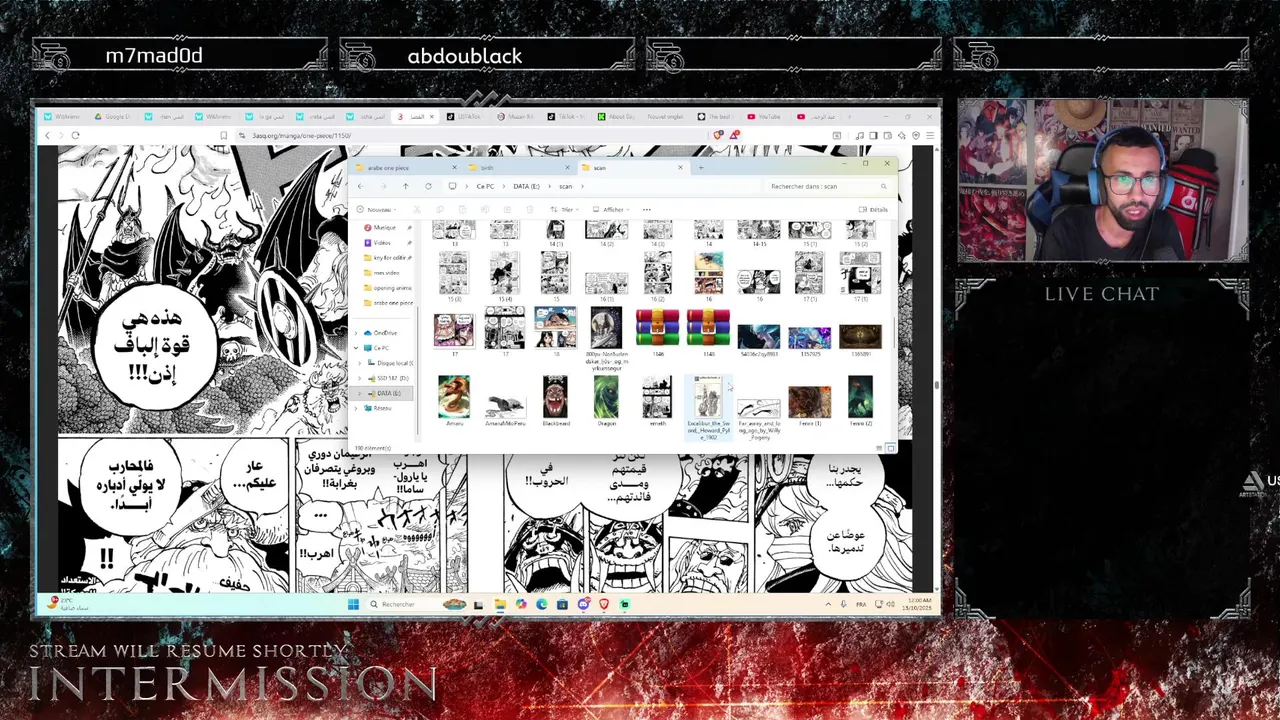Click the Delete trash icon in Explorer toolbar

(530, 210)
